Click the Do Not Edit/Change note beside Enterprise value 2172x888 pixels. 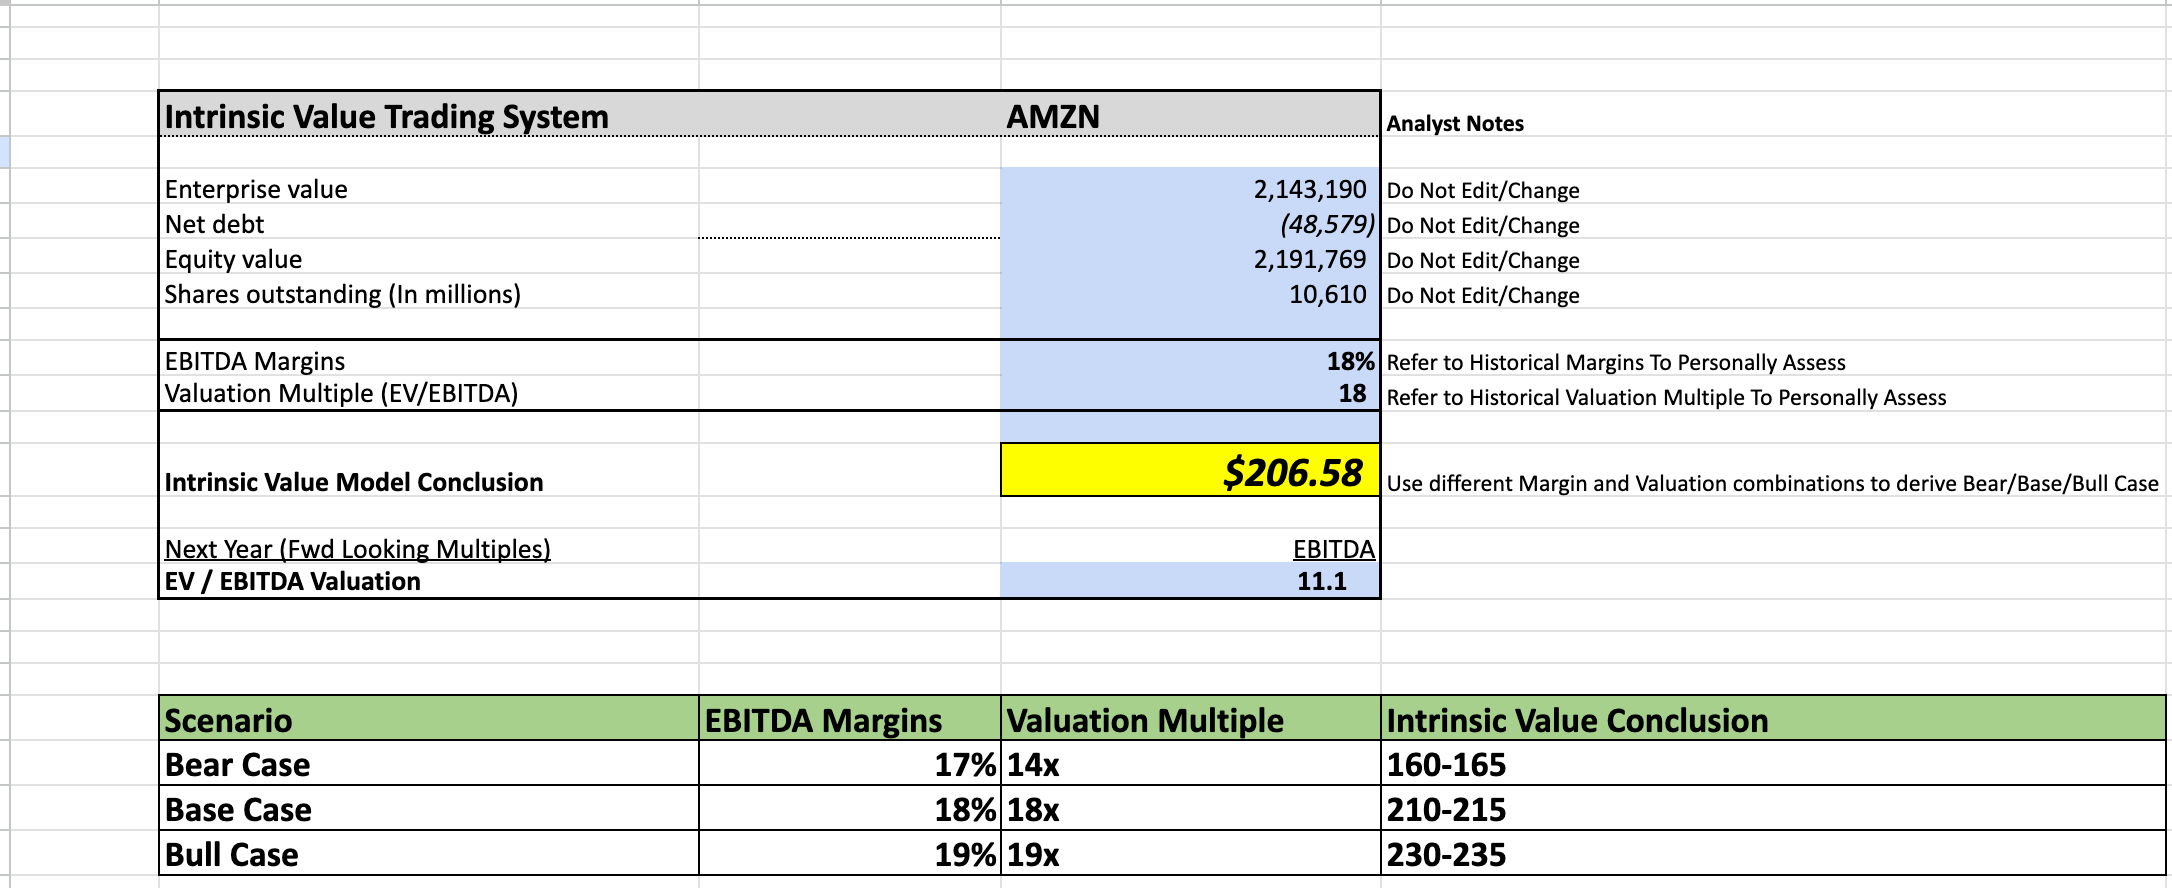point(1483,191)
